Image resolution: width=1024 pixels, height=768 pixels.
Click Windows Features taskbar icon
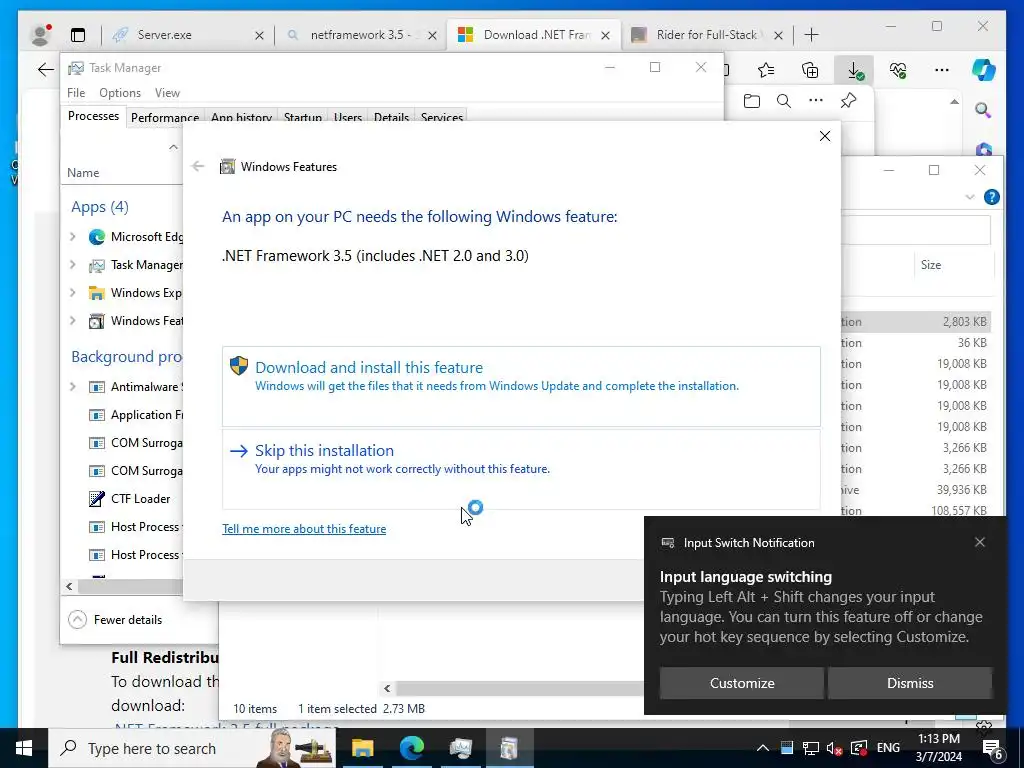509,748
